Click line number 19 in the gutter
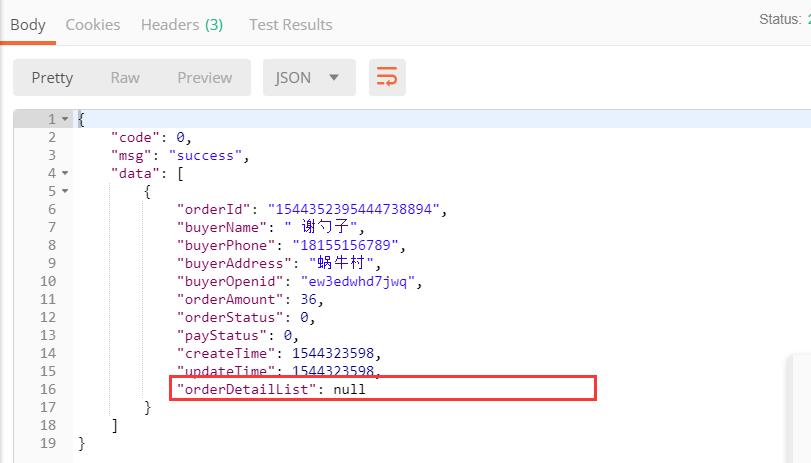The width and height of the screenshot is (811, 463). (48, 443)
